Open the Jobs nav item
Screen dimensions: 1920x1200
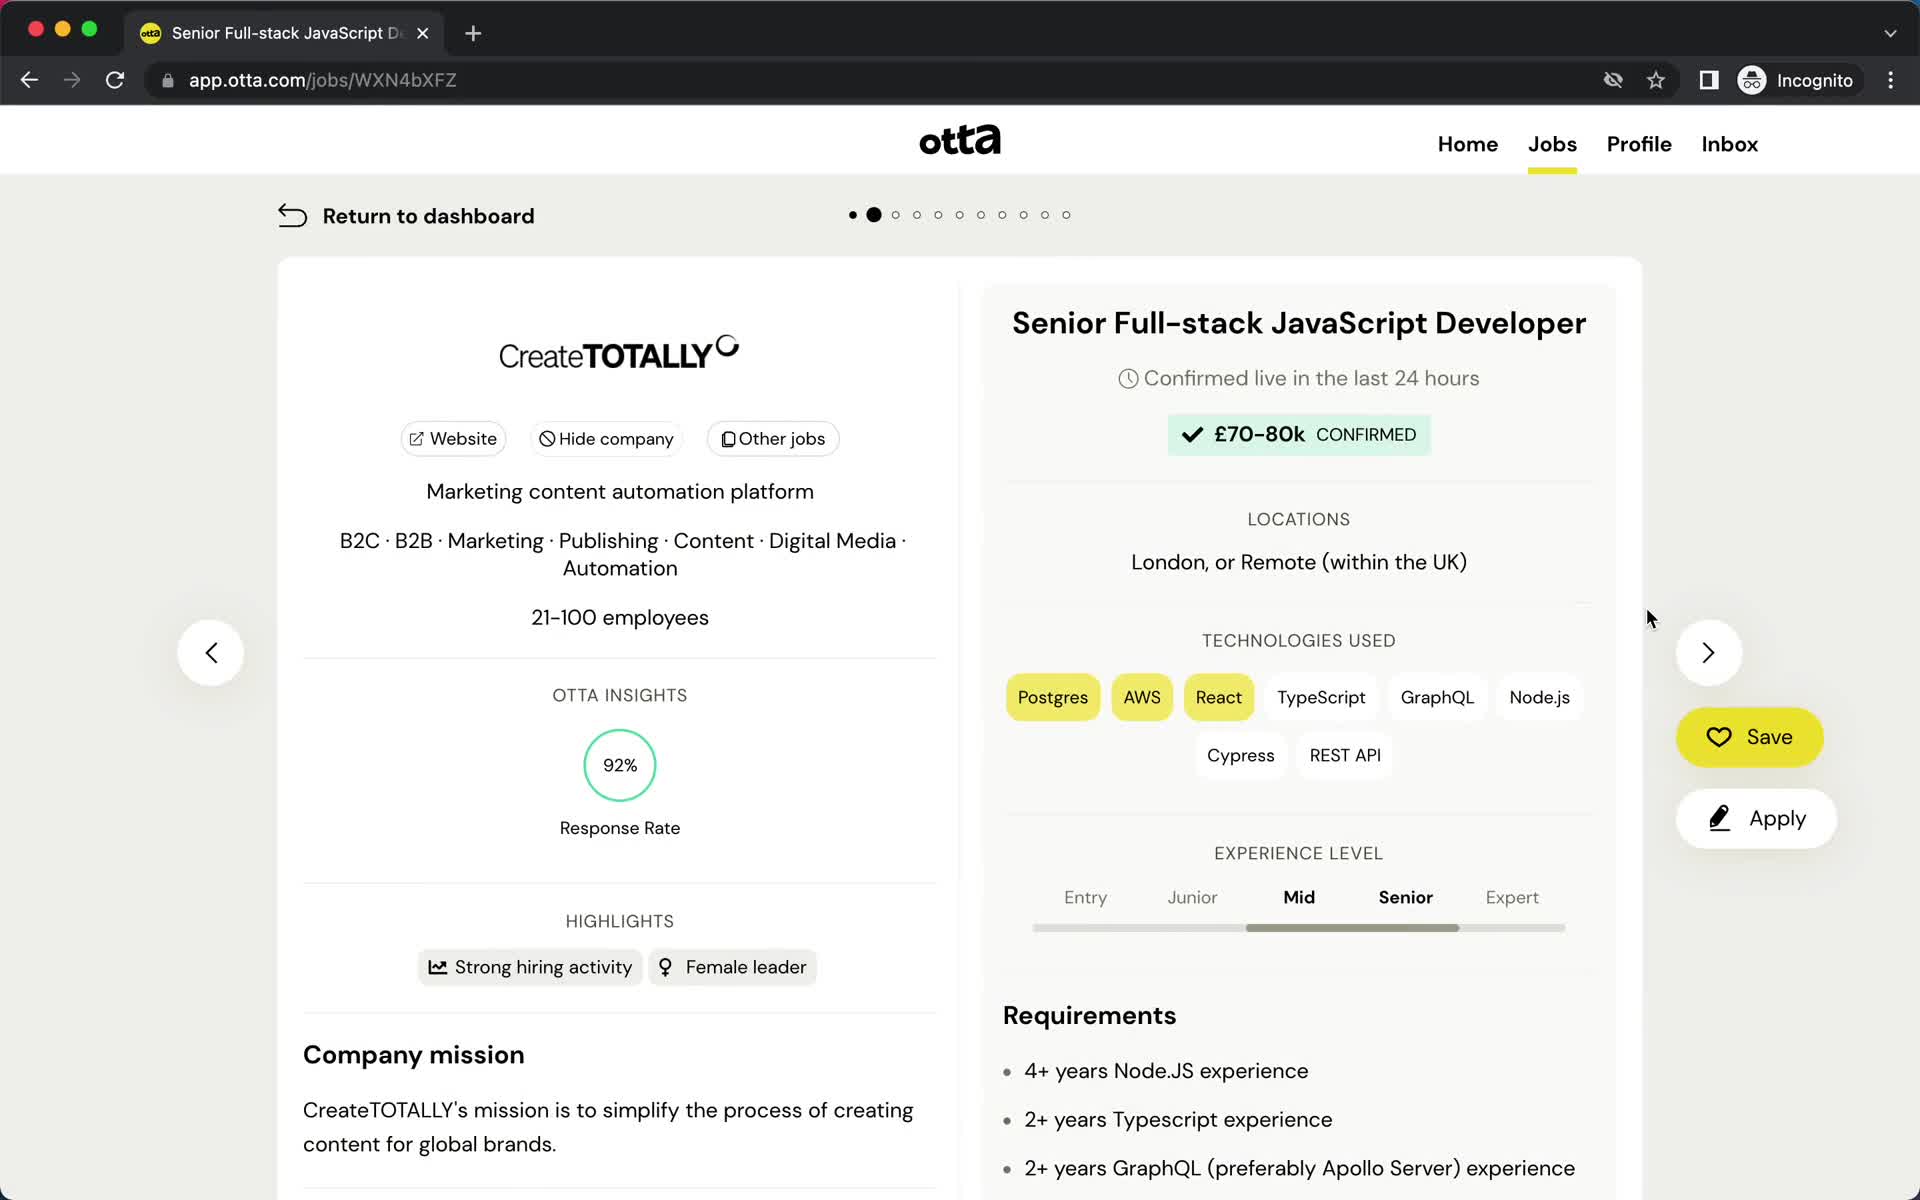(1552, 144)
